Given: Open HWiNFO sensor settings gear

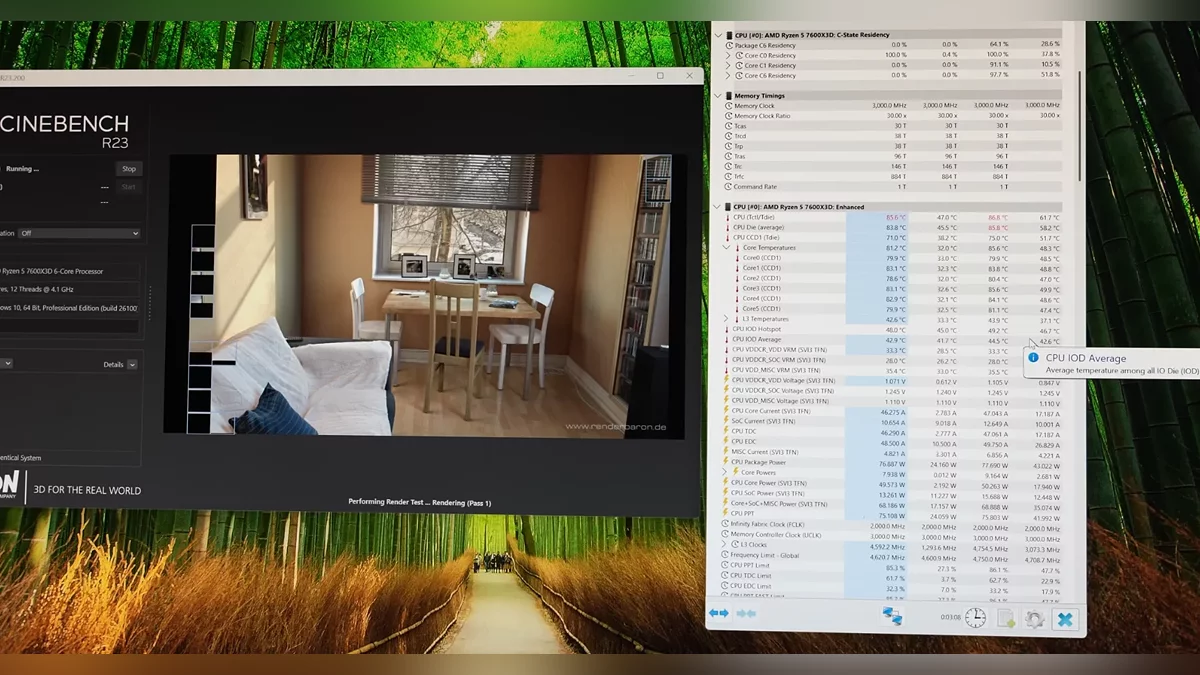Looking at the screenshot, I should click(x=1035, y=620).
